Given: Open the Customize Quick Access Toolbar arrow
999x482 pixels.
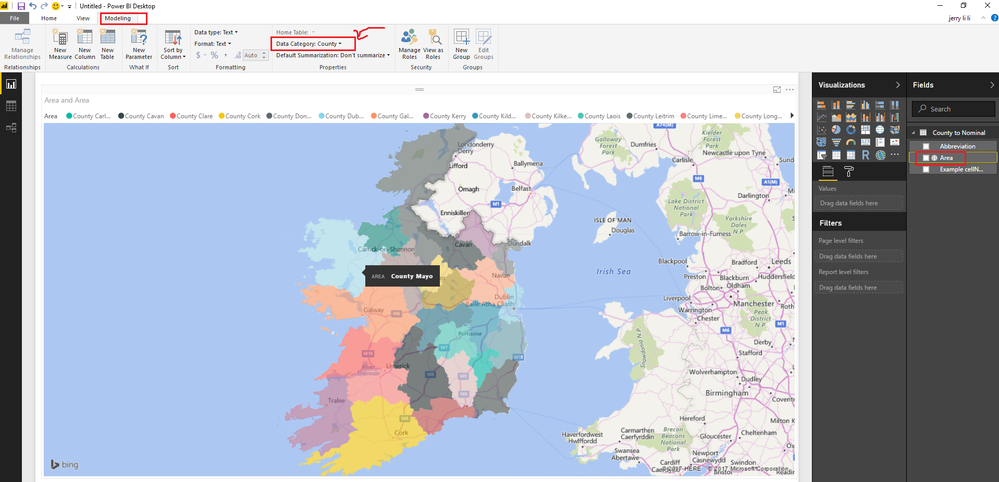Looking at the screenshot, I should 69,6.
